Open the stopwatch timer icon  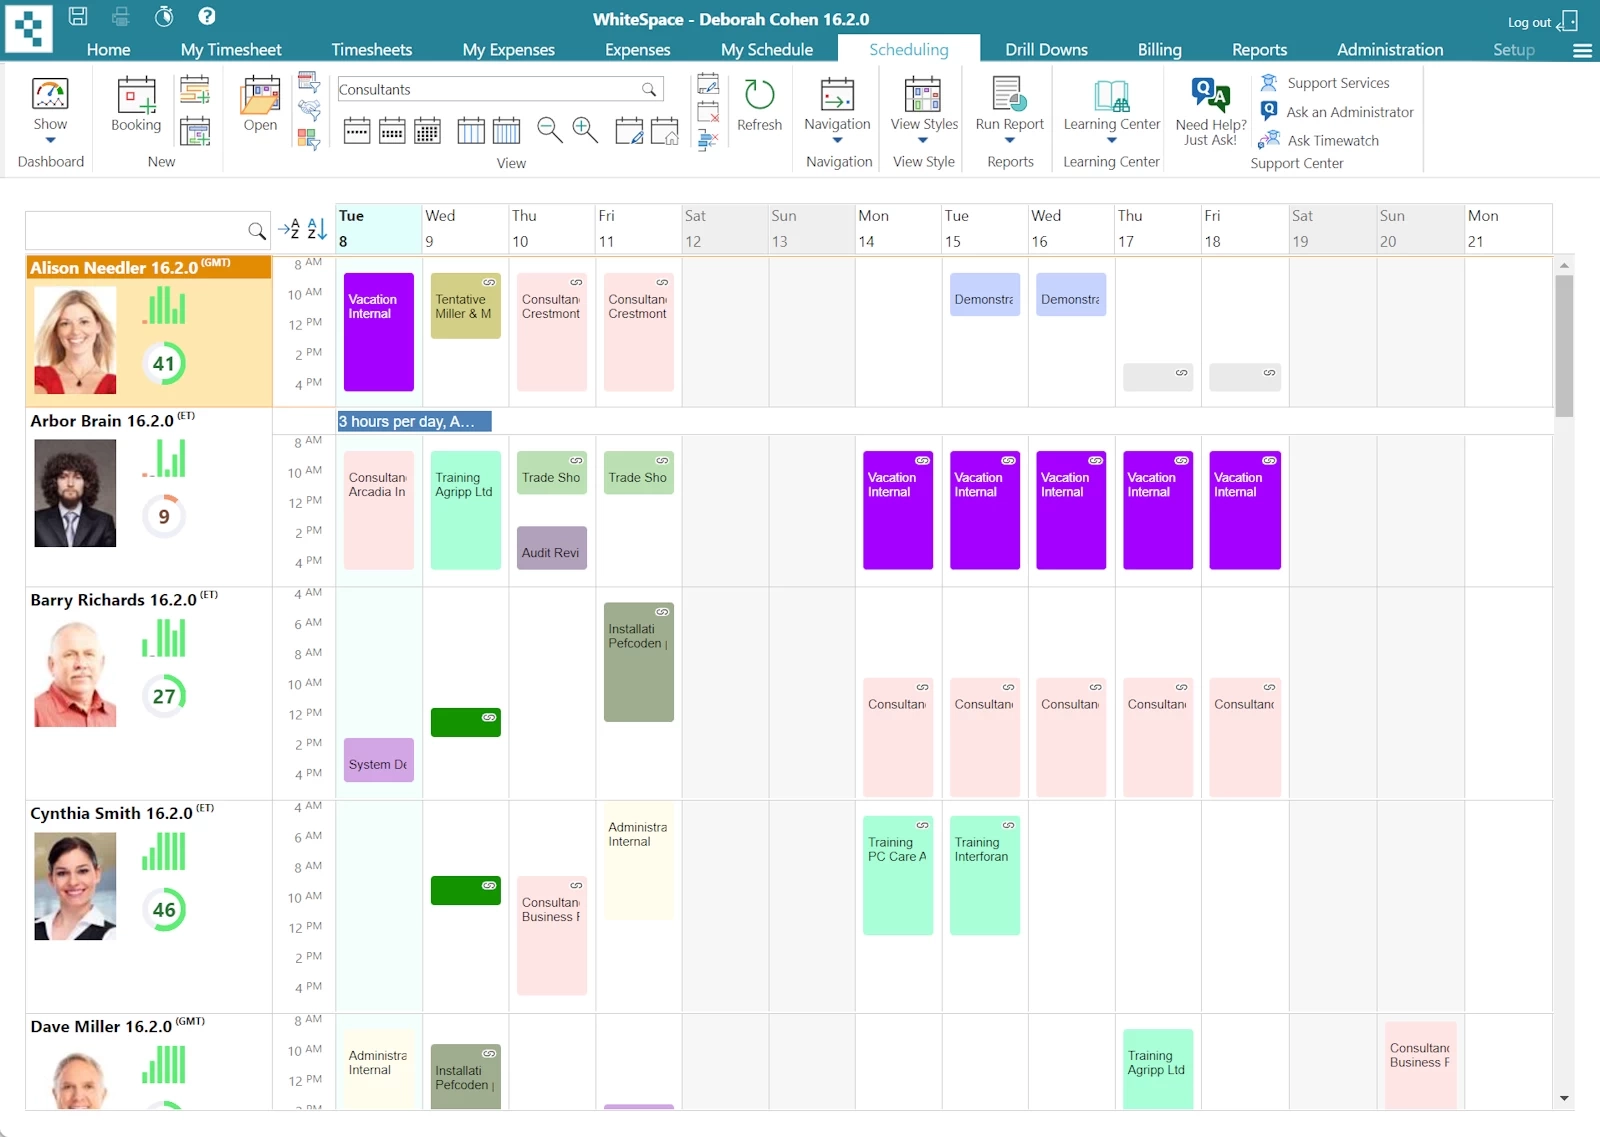point(164,16)
